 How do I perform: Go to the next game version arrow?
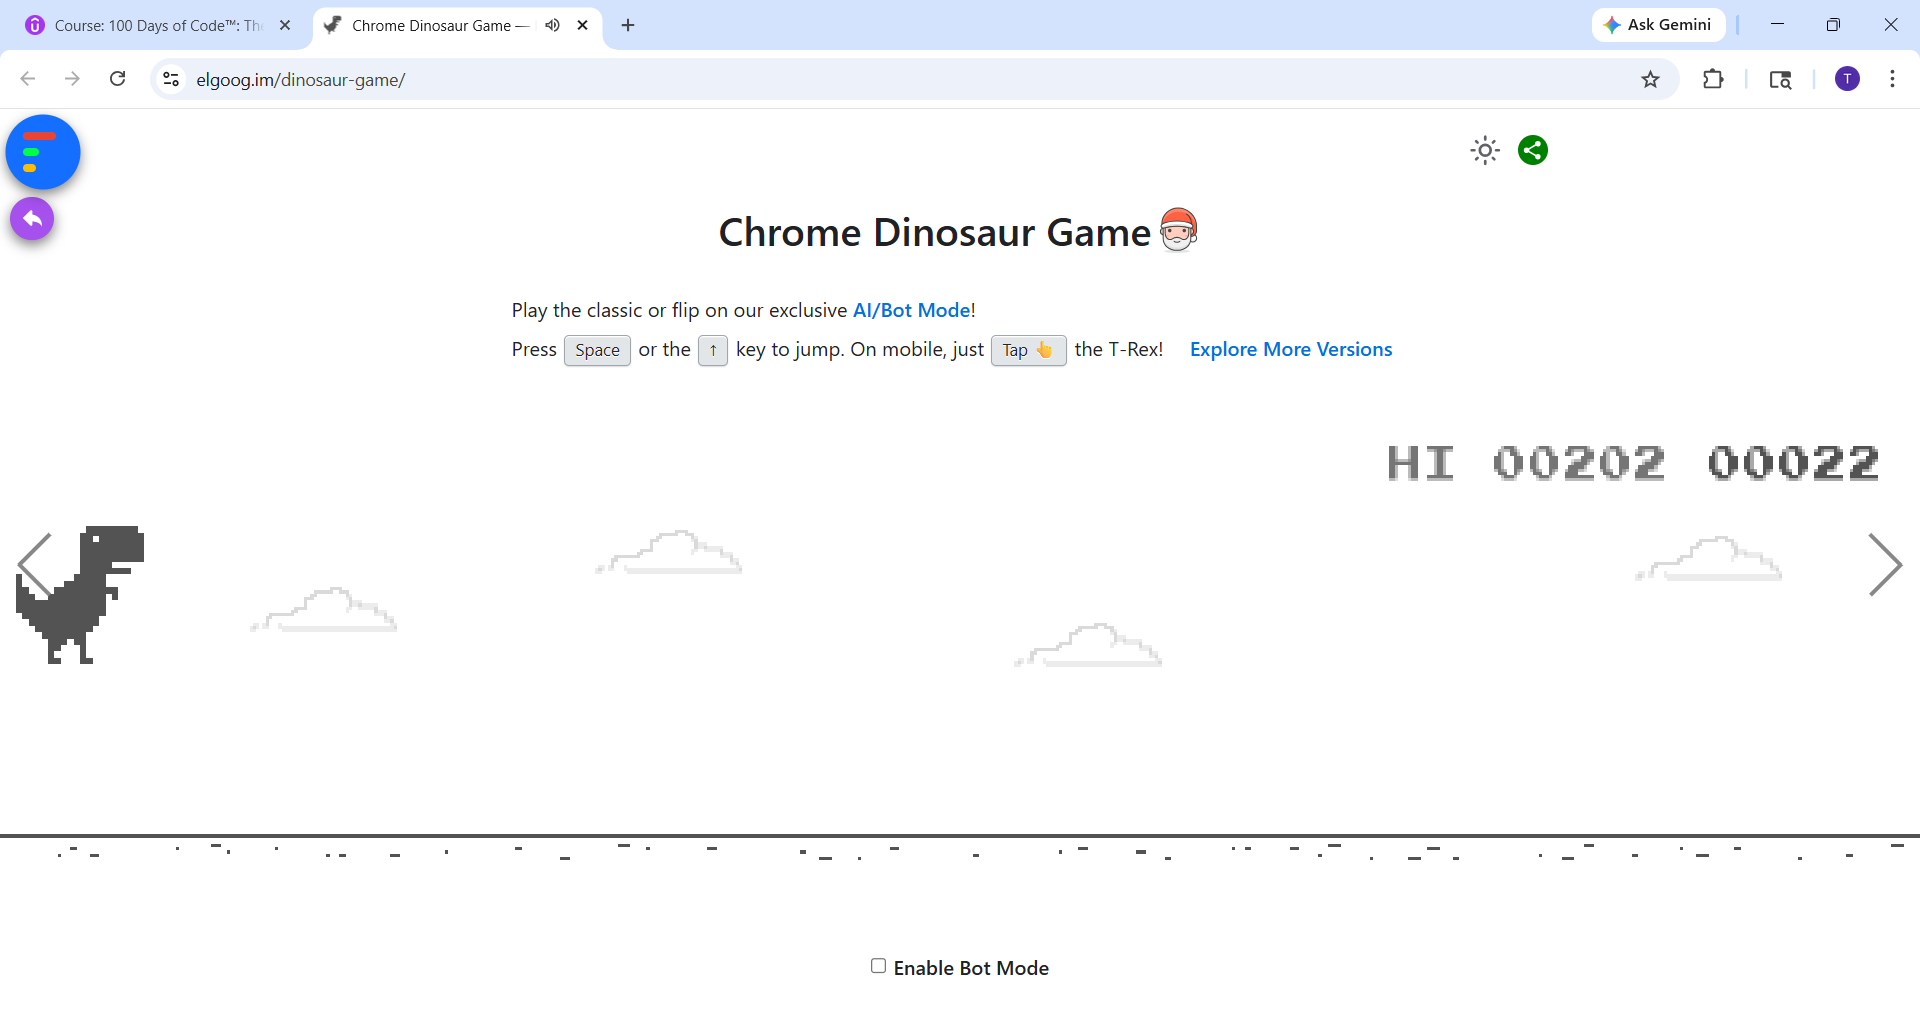point(1888,565)
